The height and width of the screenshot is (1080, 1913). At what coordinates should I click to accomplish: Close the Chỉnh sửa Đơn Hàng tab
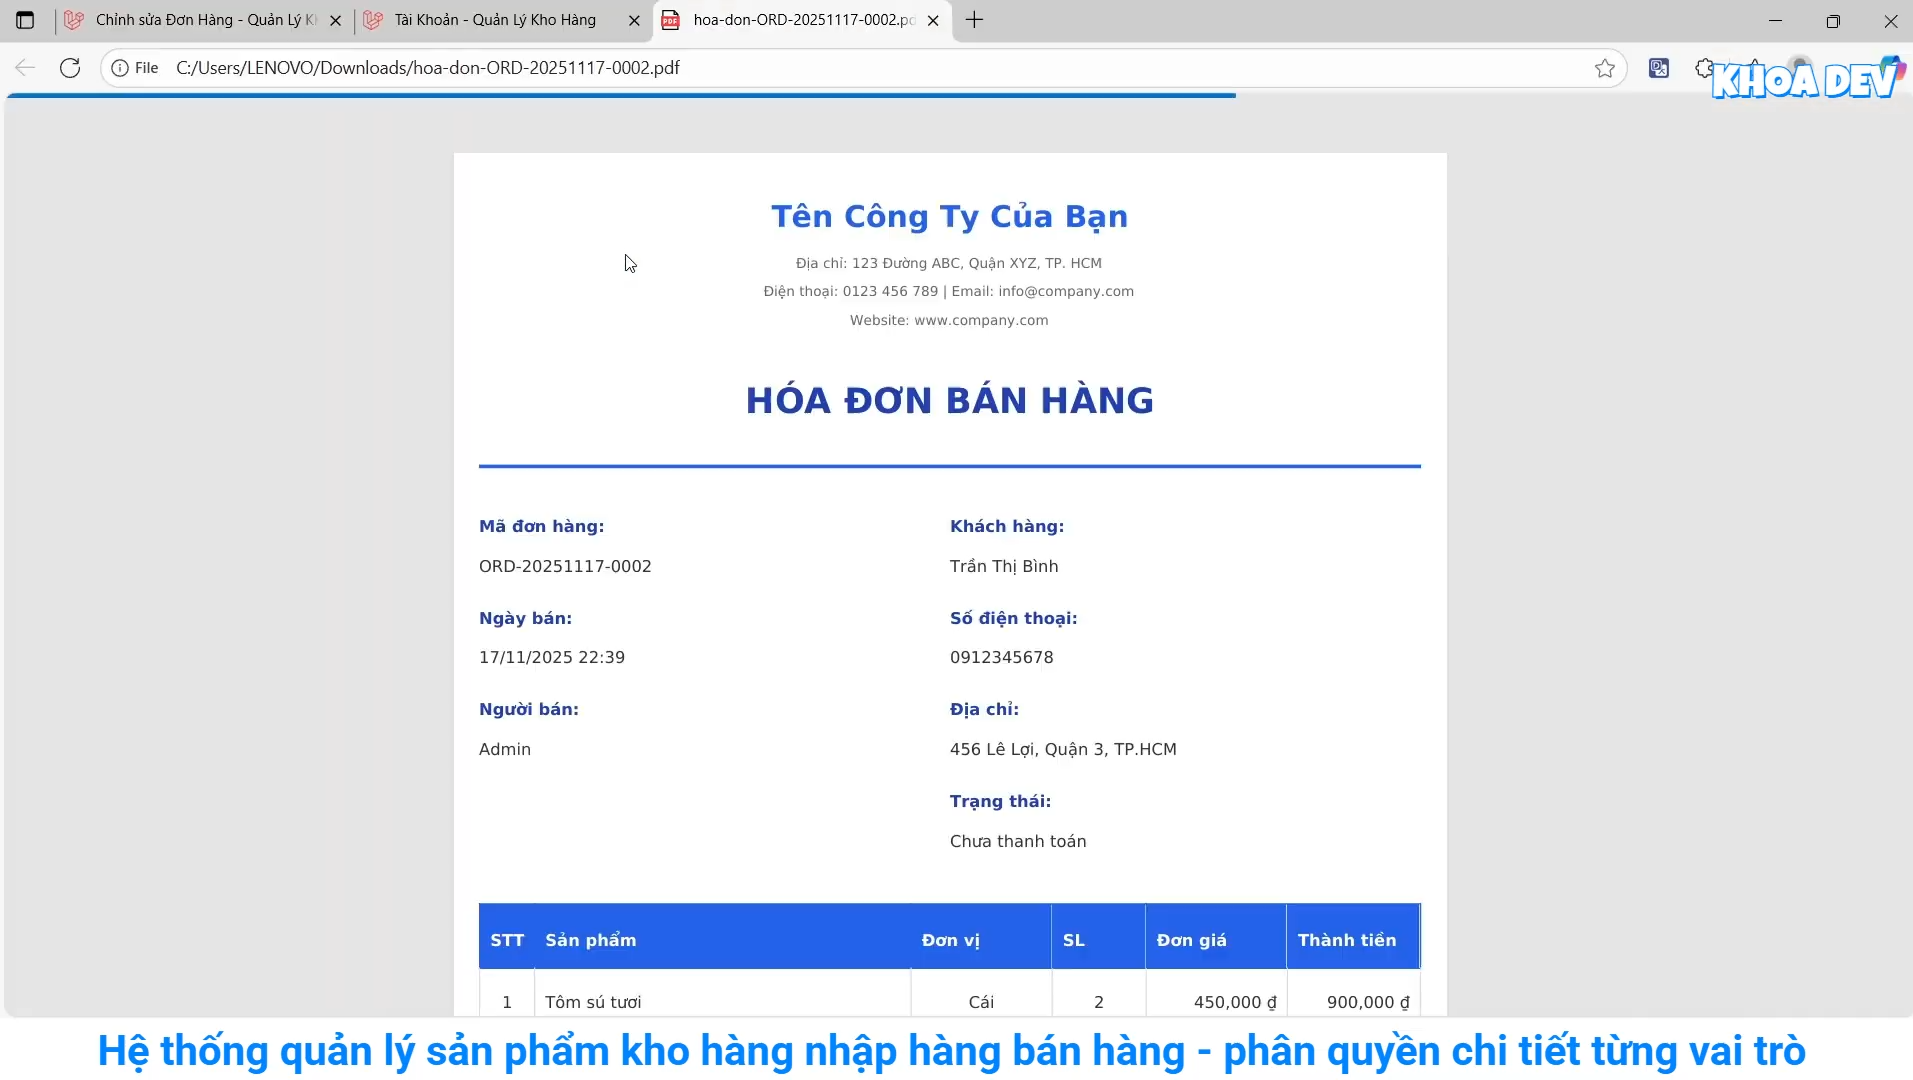(335, 20)
